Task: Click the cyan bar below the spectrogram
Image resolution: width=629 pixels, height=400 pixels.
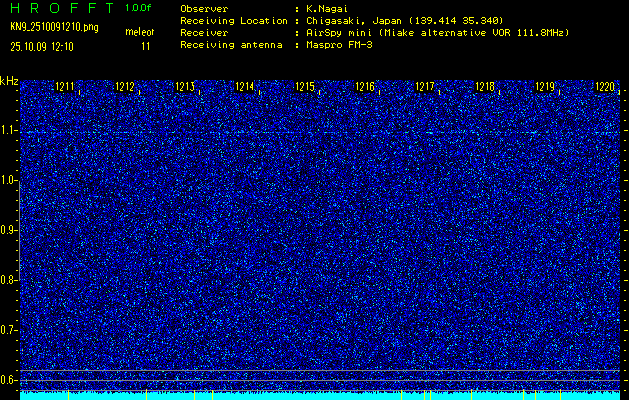Action: point(320,395)
